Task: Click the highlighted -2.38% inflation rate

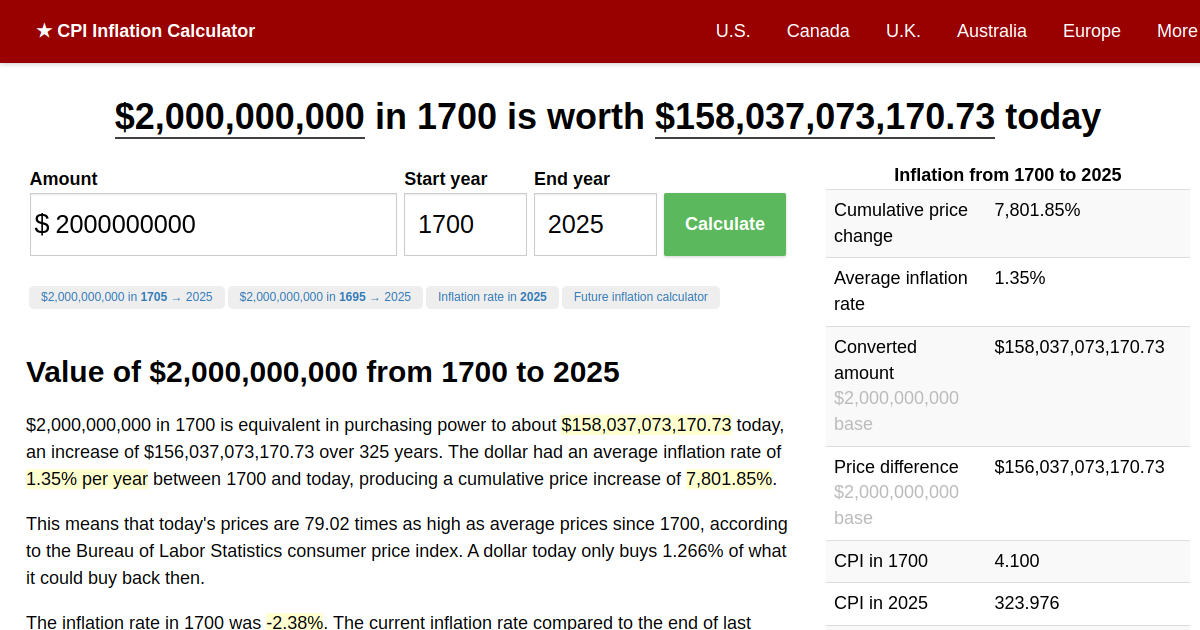Action: coord(297,622)
